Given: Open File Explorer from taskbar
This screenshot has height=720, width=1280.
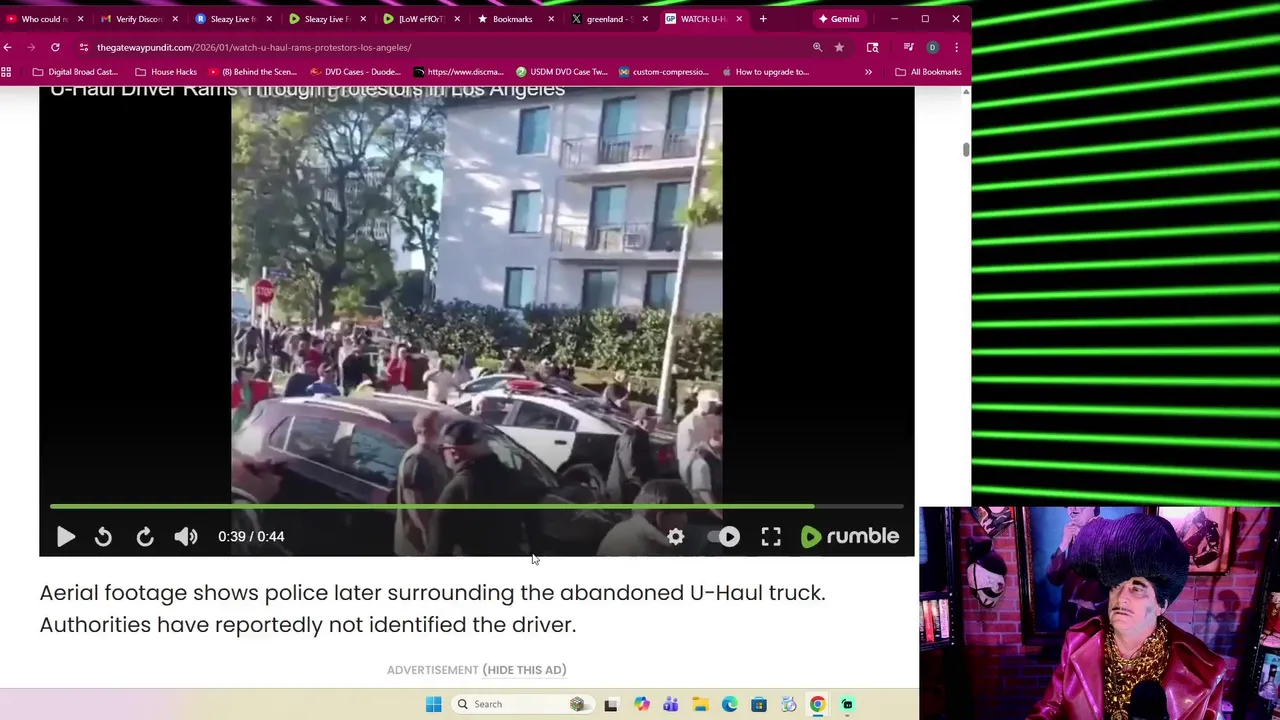Looking at the screenshot, I should pos(700,704).
